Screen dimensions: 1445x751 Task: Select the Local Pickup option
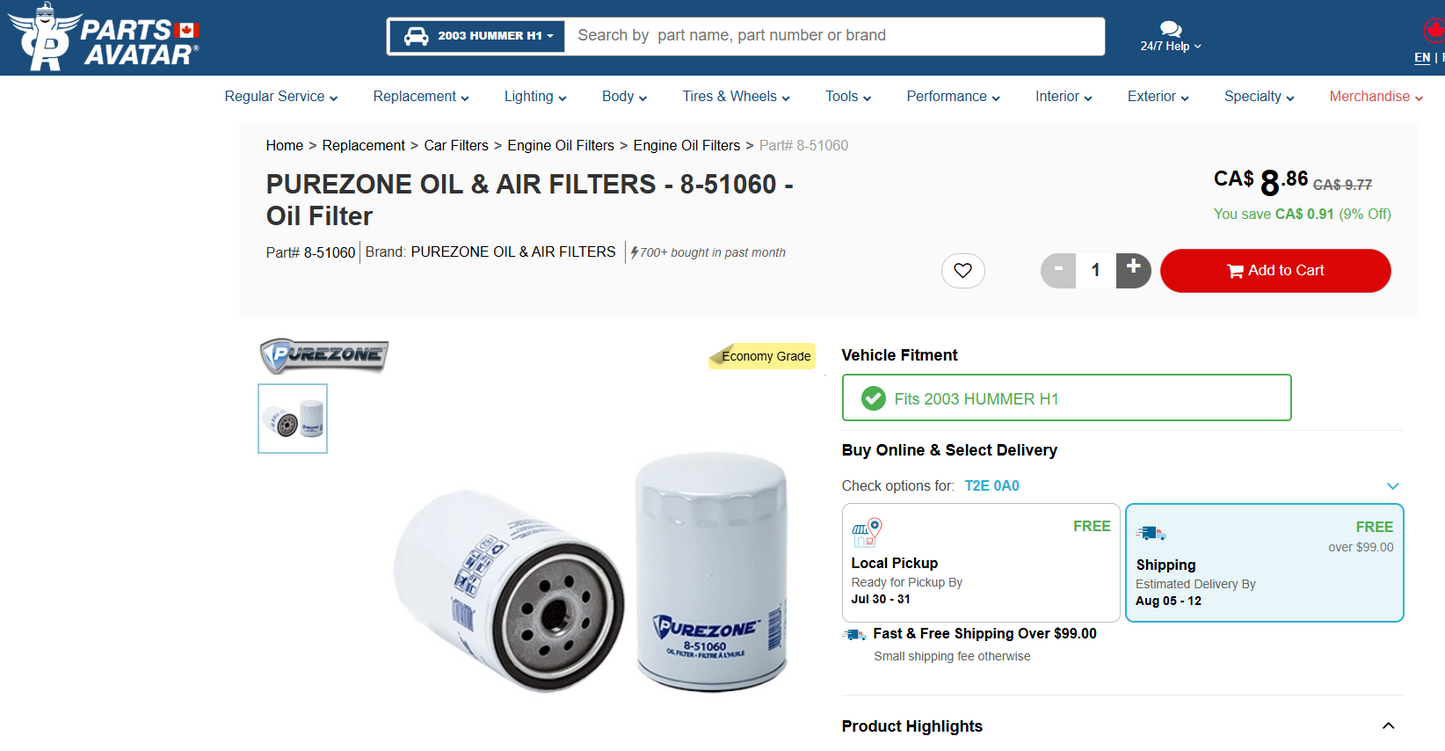pyautogui.click(x=981, y=562)
